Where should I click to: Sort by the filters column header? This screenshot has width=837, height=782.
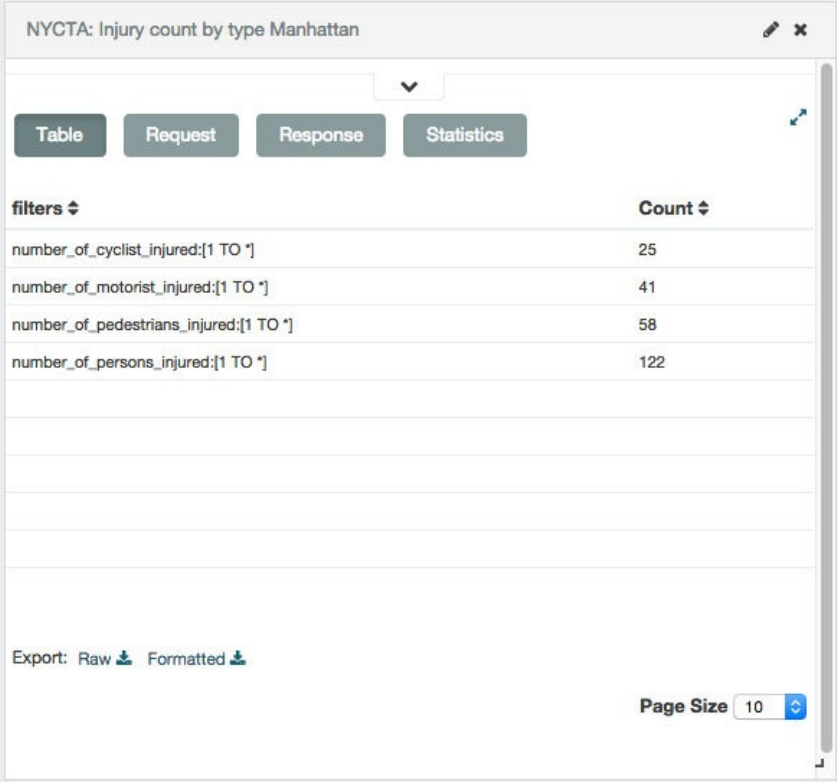(45, 209)
